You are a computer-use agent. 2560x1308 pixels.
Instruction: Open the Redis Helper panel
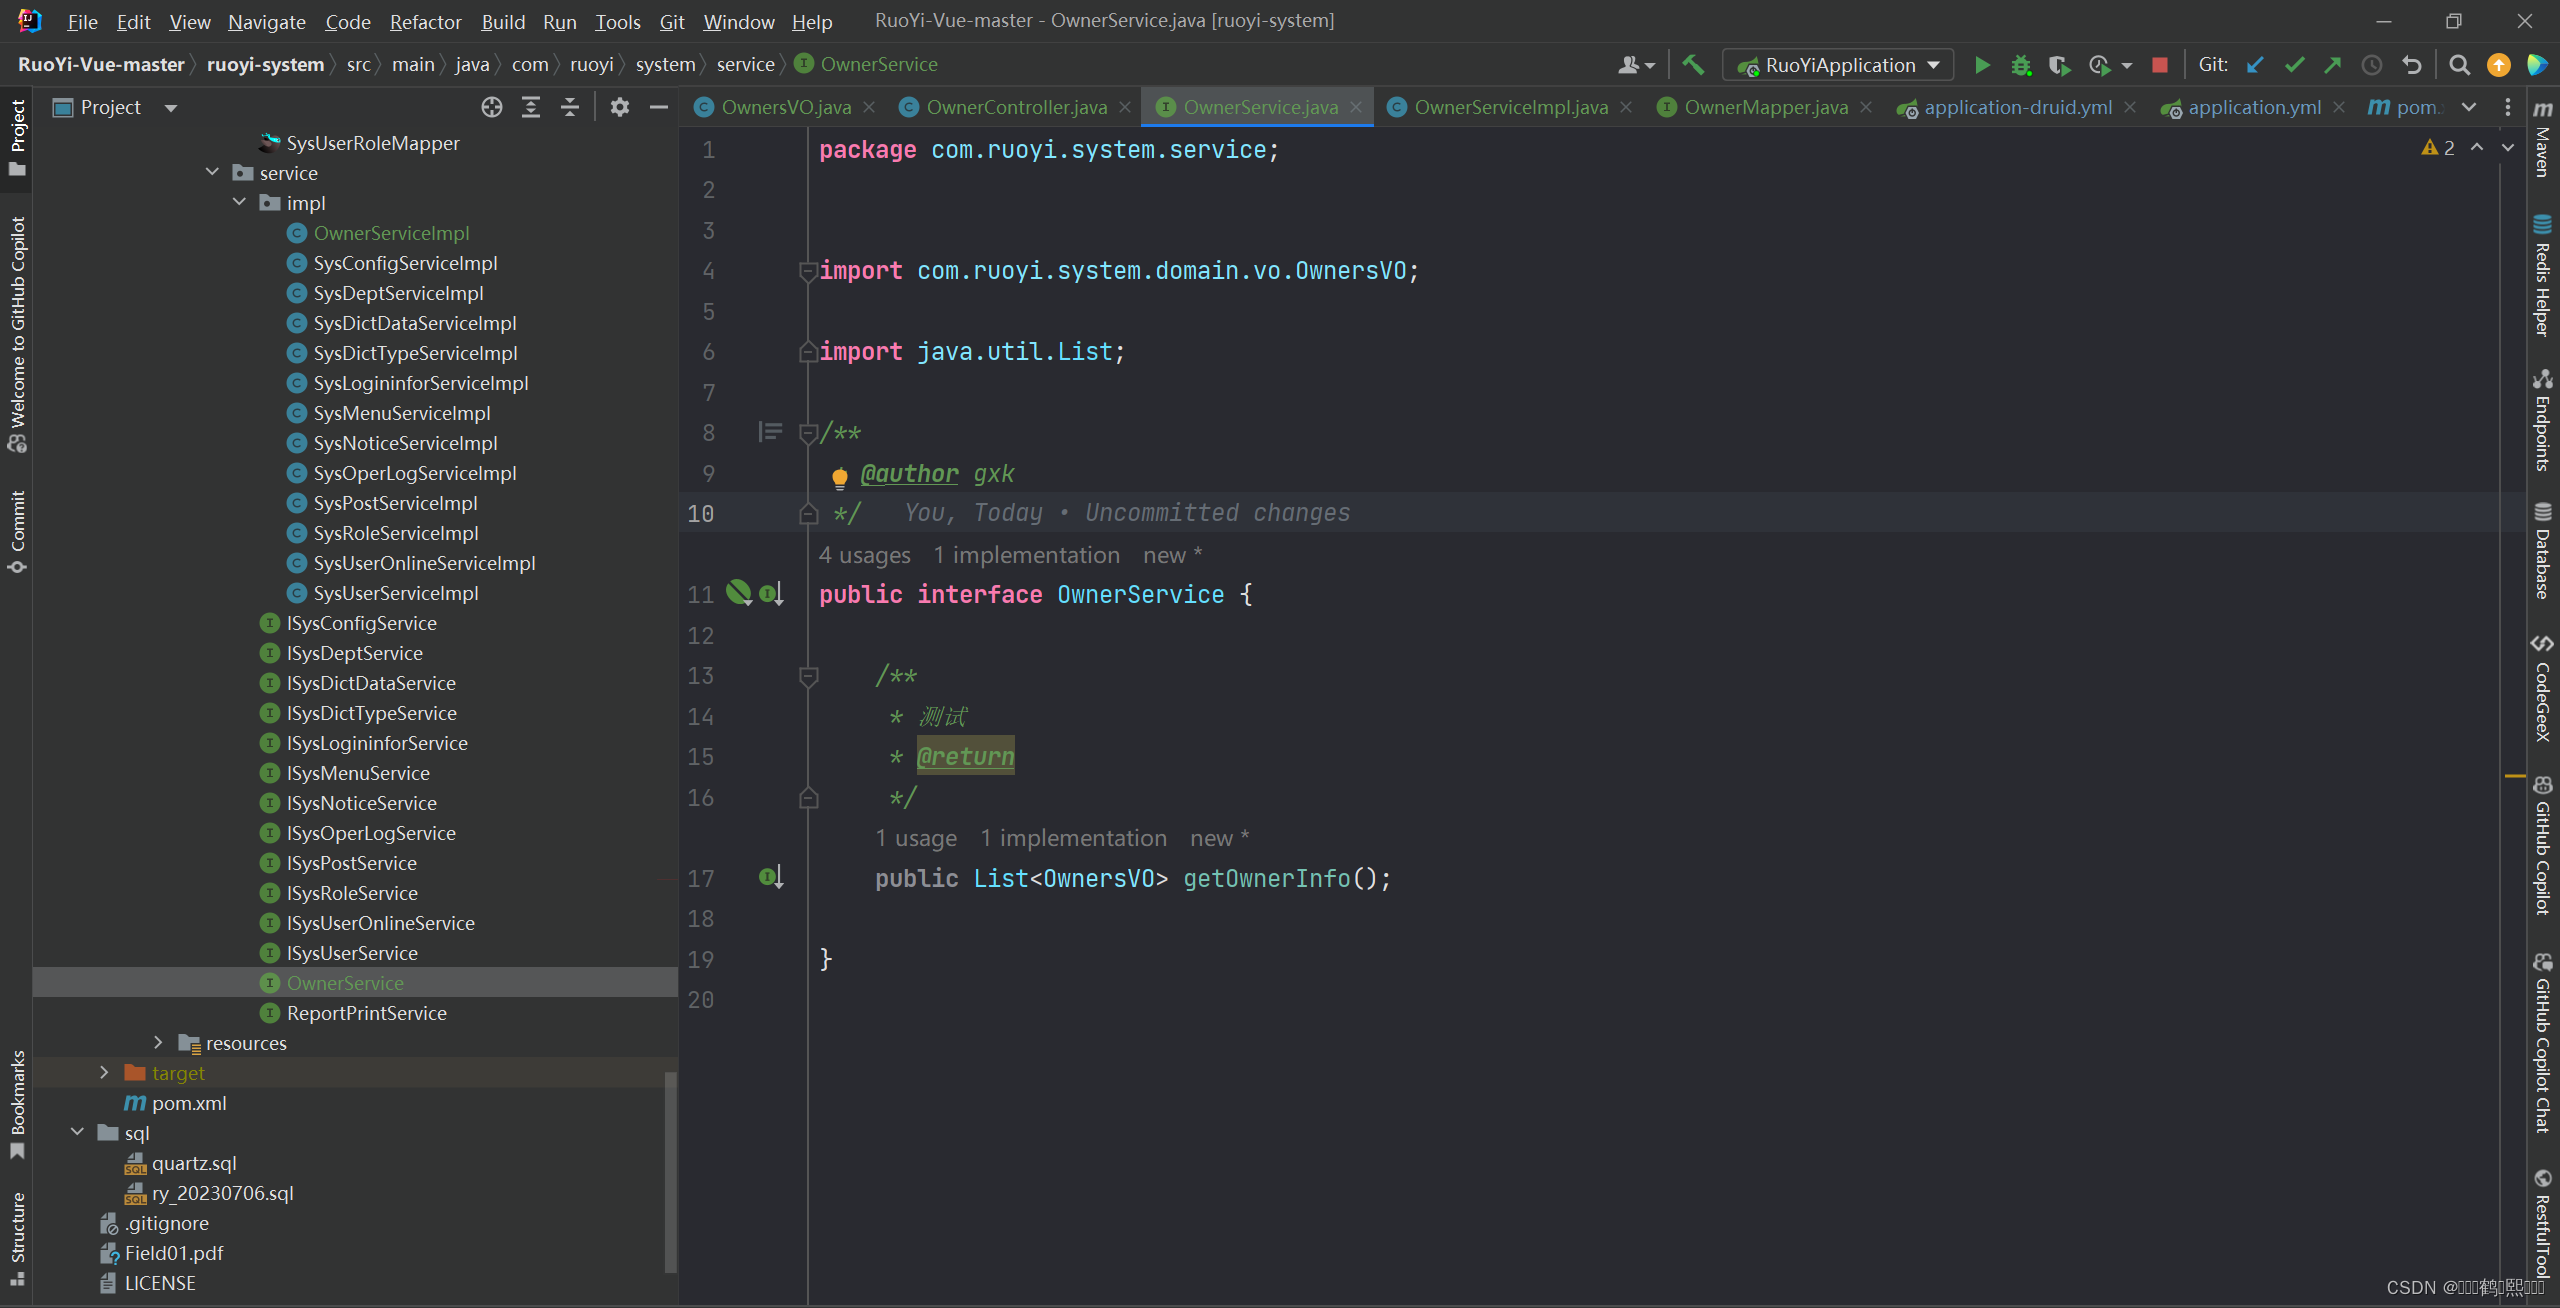pyautogui.click(x=2543, y=275)
